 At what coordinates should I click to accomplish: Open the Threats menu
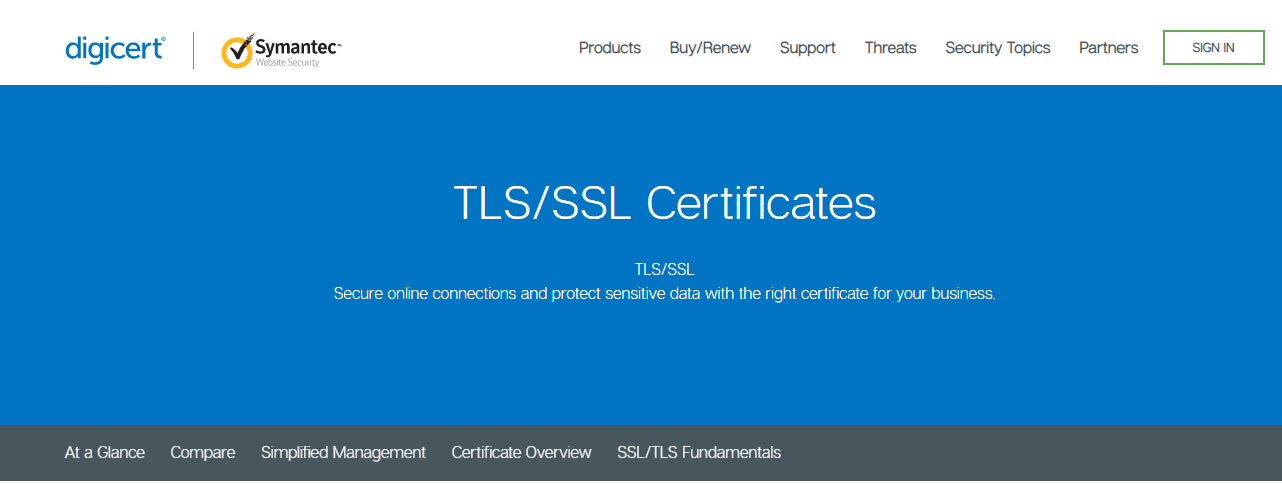click(x=890, y=48)
